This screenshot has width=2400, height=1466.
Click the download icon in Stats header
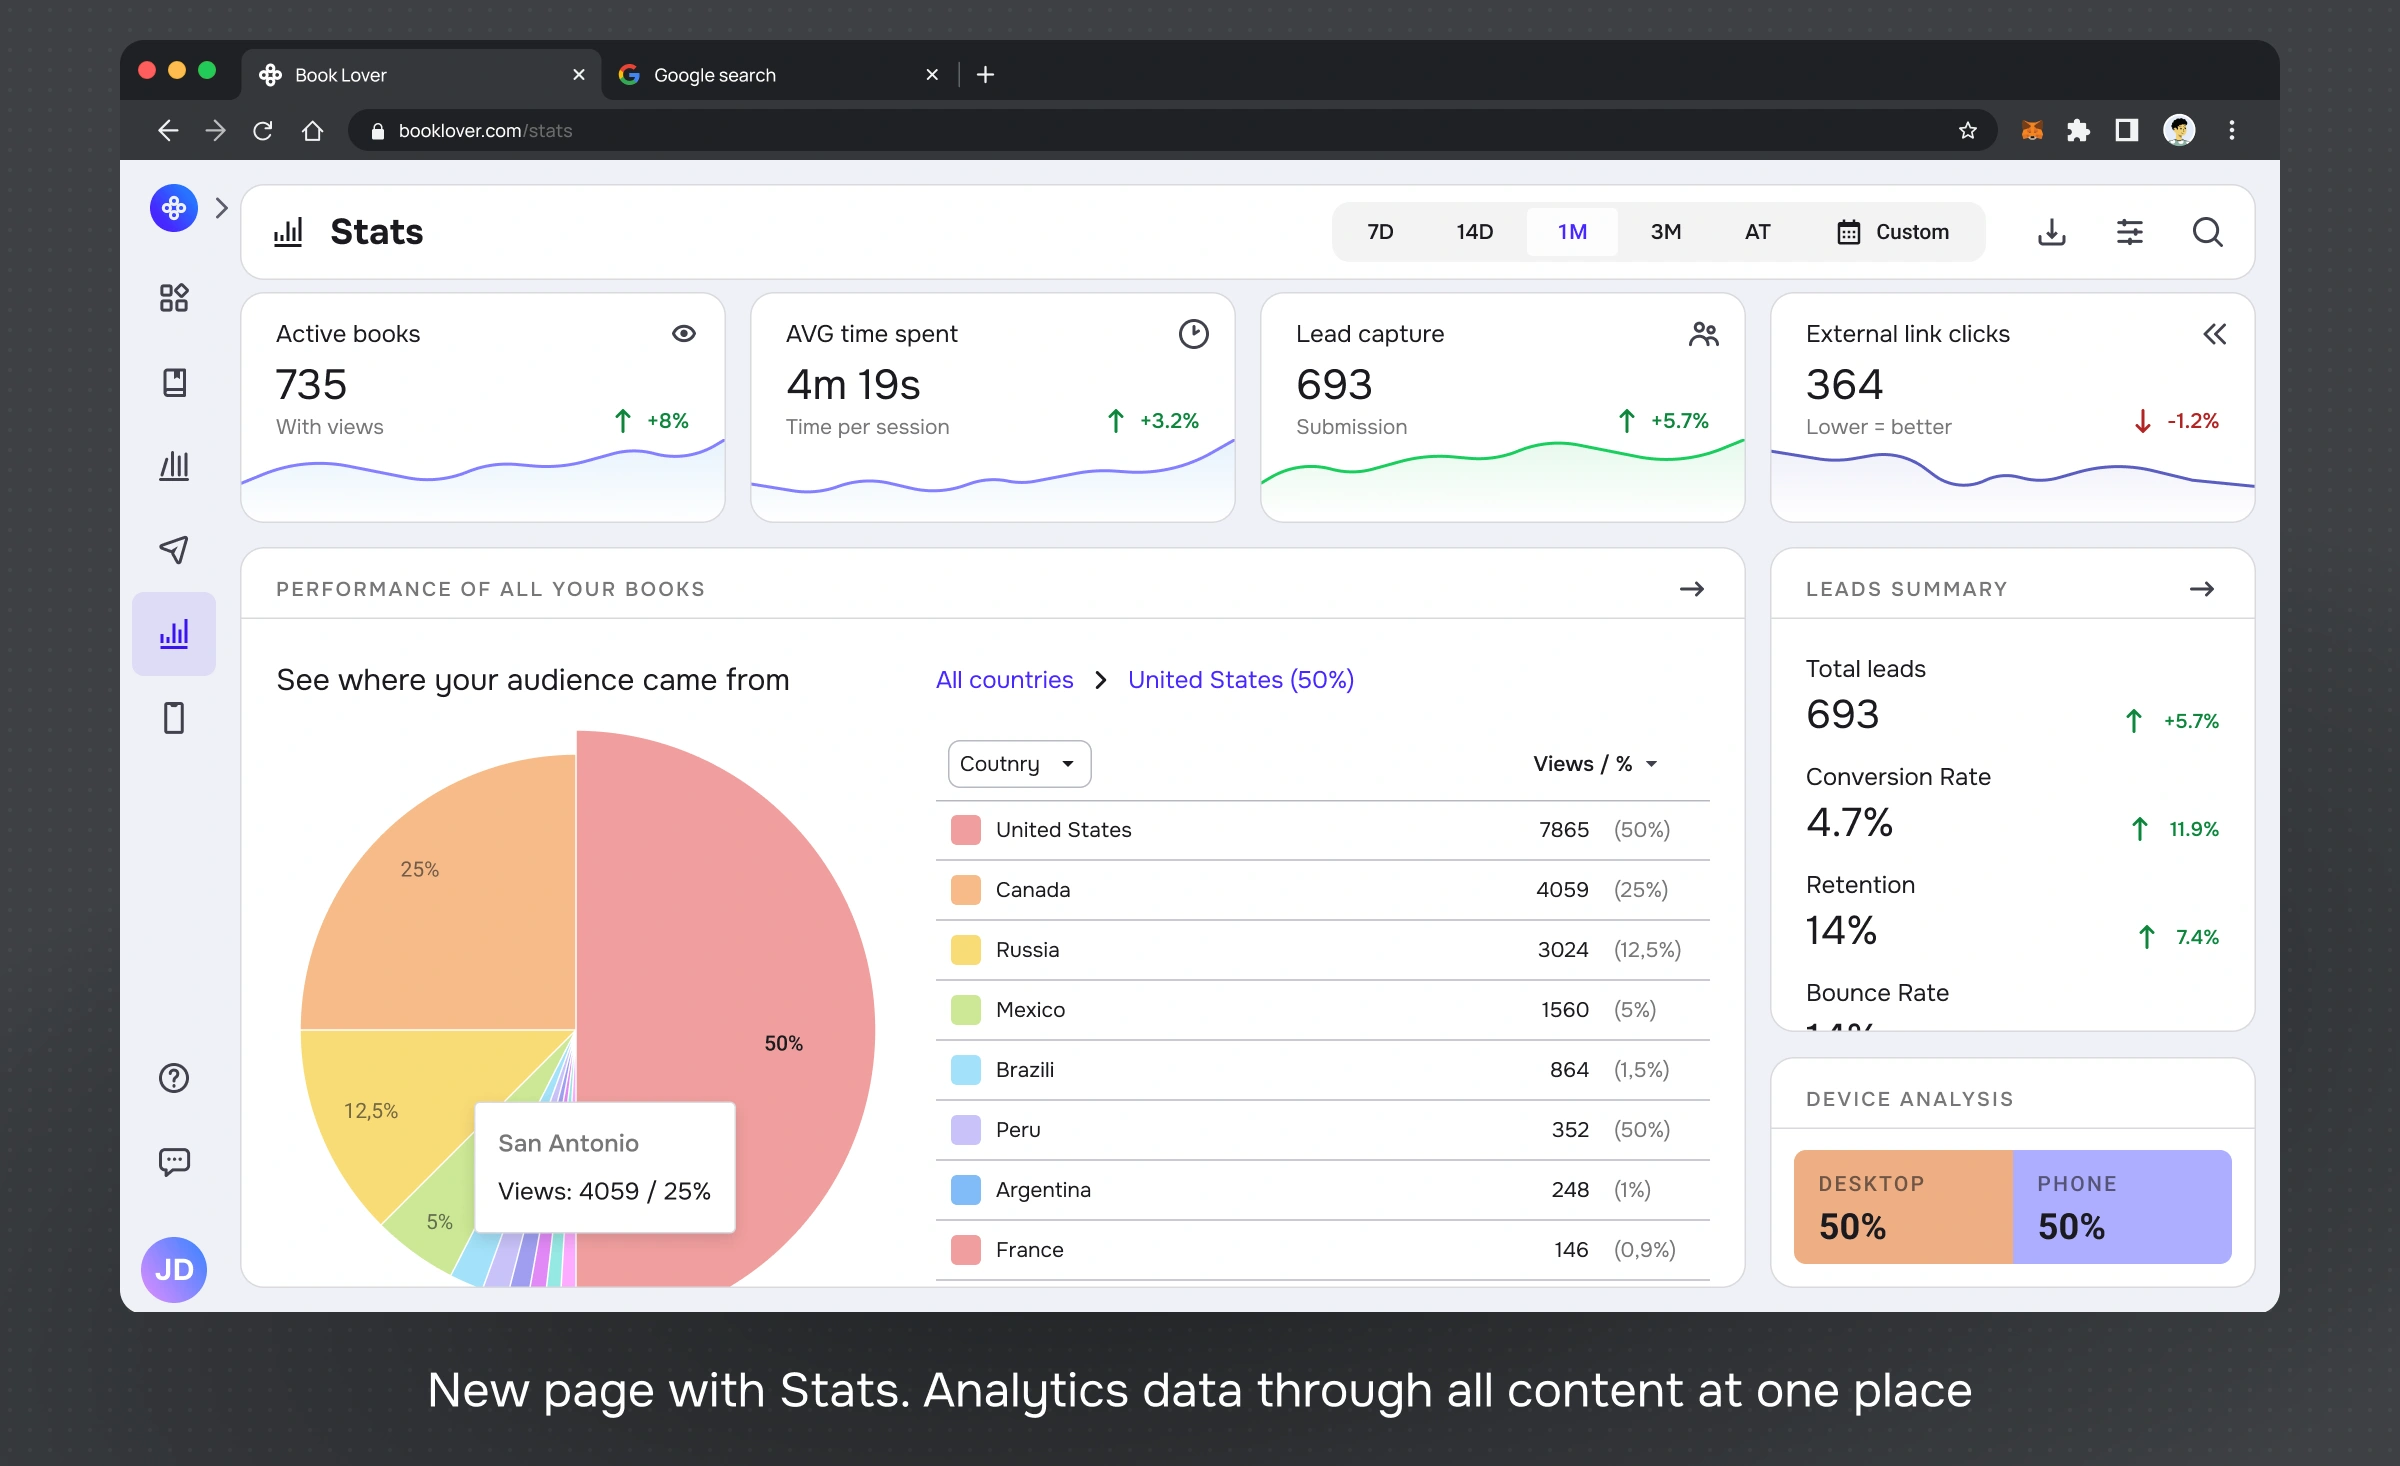2052,232
